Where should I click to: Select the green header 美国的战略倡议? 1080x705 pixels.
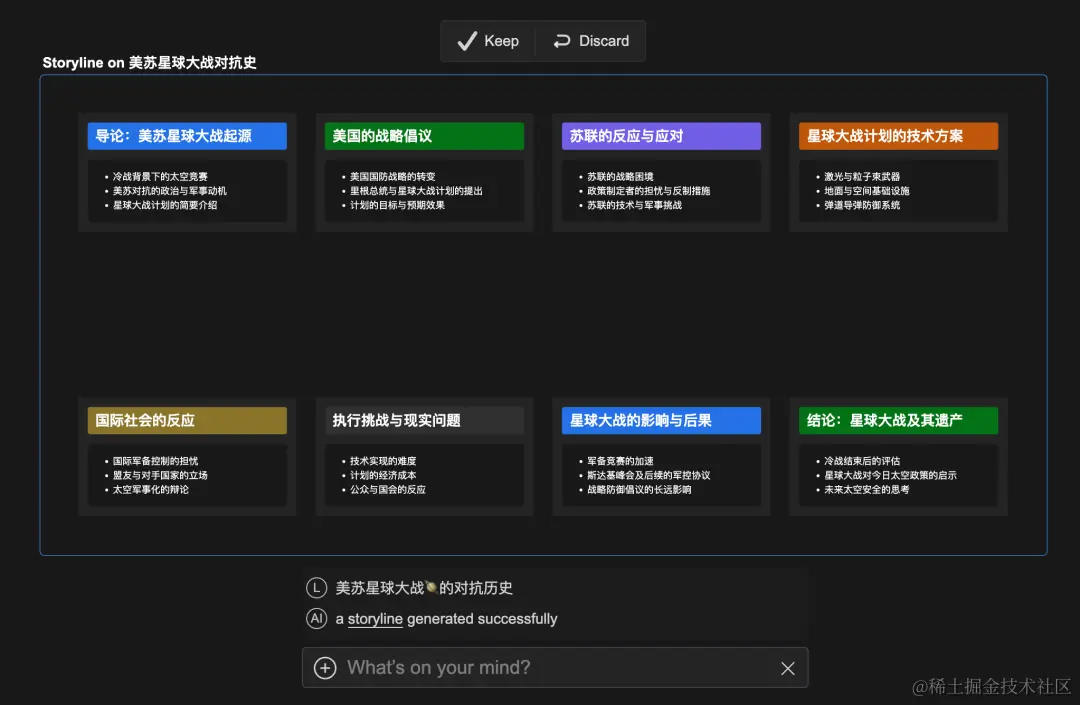(x=424, y=136)
